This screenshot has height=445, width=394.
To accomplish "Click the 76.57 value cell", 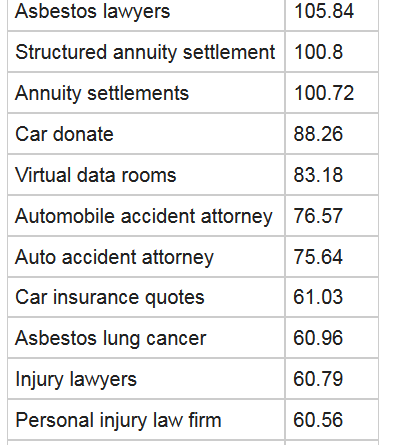I will click(x=332, y=216).
